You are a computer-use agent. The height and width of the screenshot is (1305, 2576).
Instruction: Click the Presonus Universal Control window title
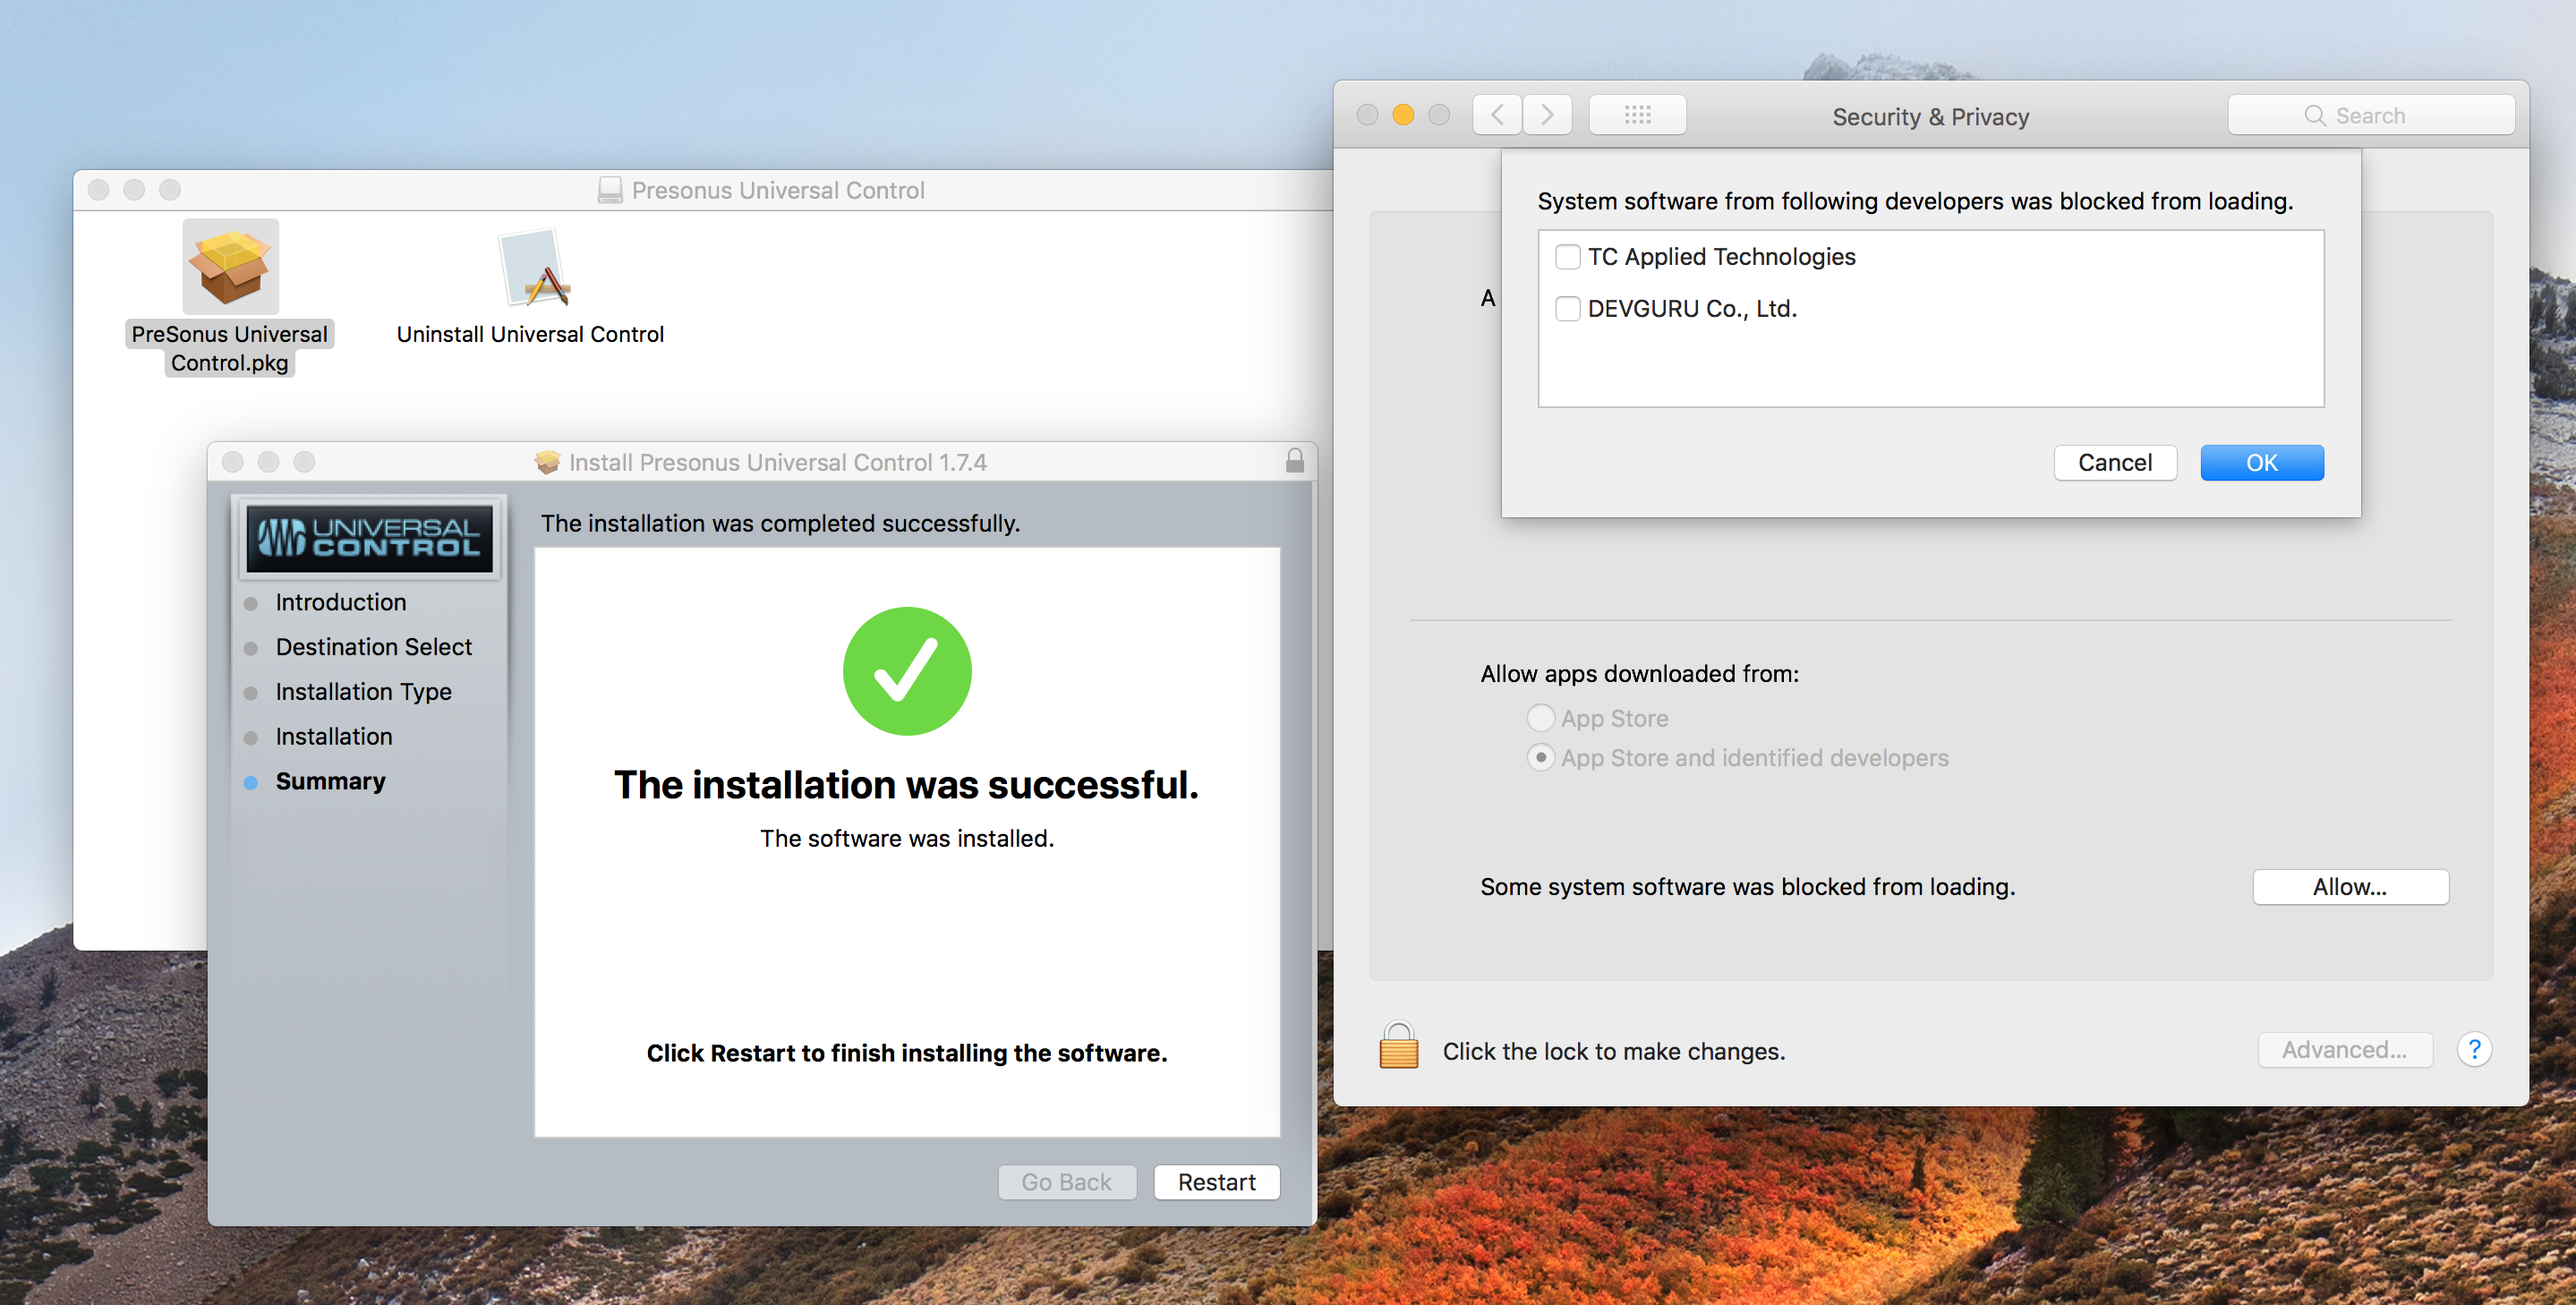[x=778, y=190]
